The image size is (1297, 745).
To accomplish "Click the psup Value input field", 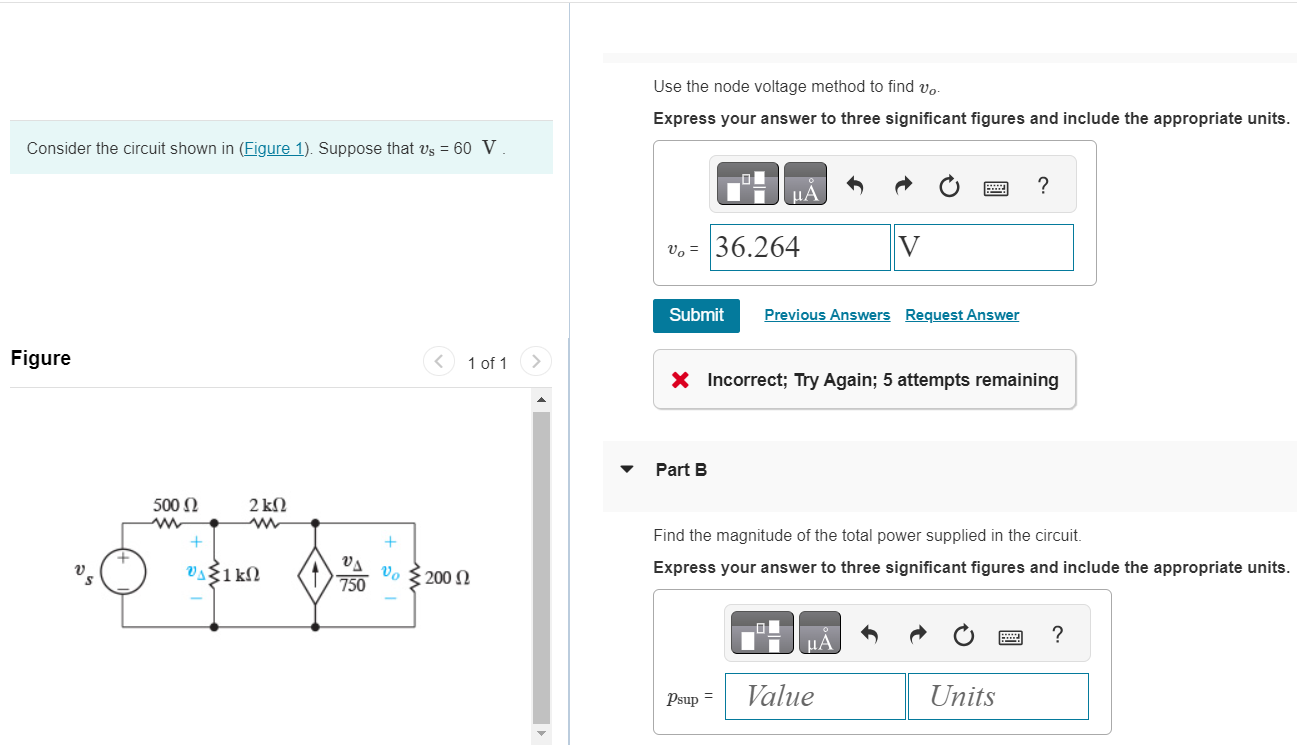I will [x=816, y=696].
